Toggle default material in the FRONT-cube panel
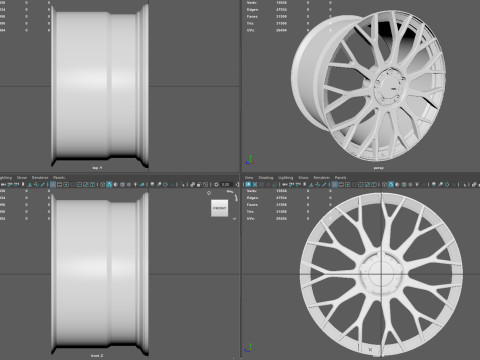Image resolution: width=480 pixels, height=360 pixels. coord(116,184)
